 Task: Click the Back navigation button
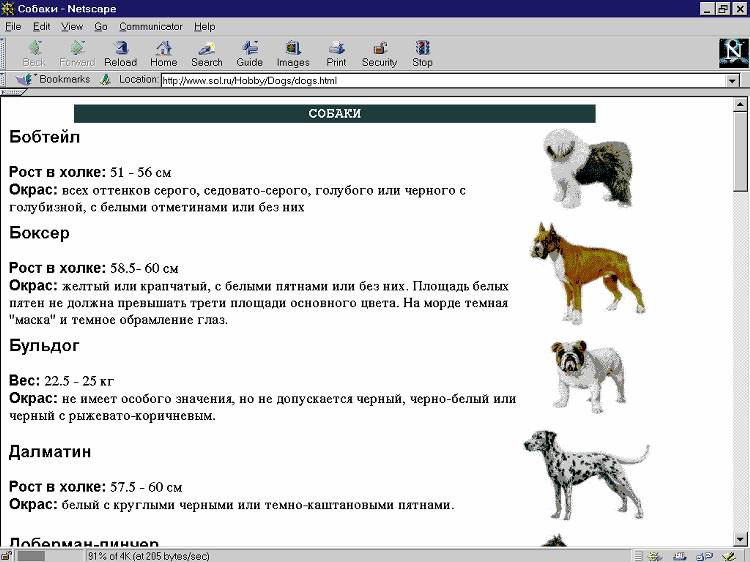34,54
